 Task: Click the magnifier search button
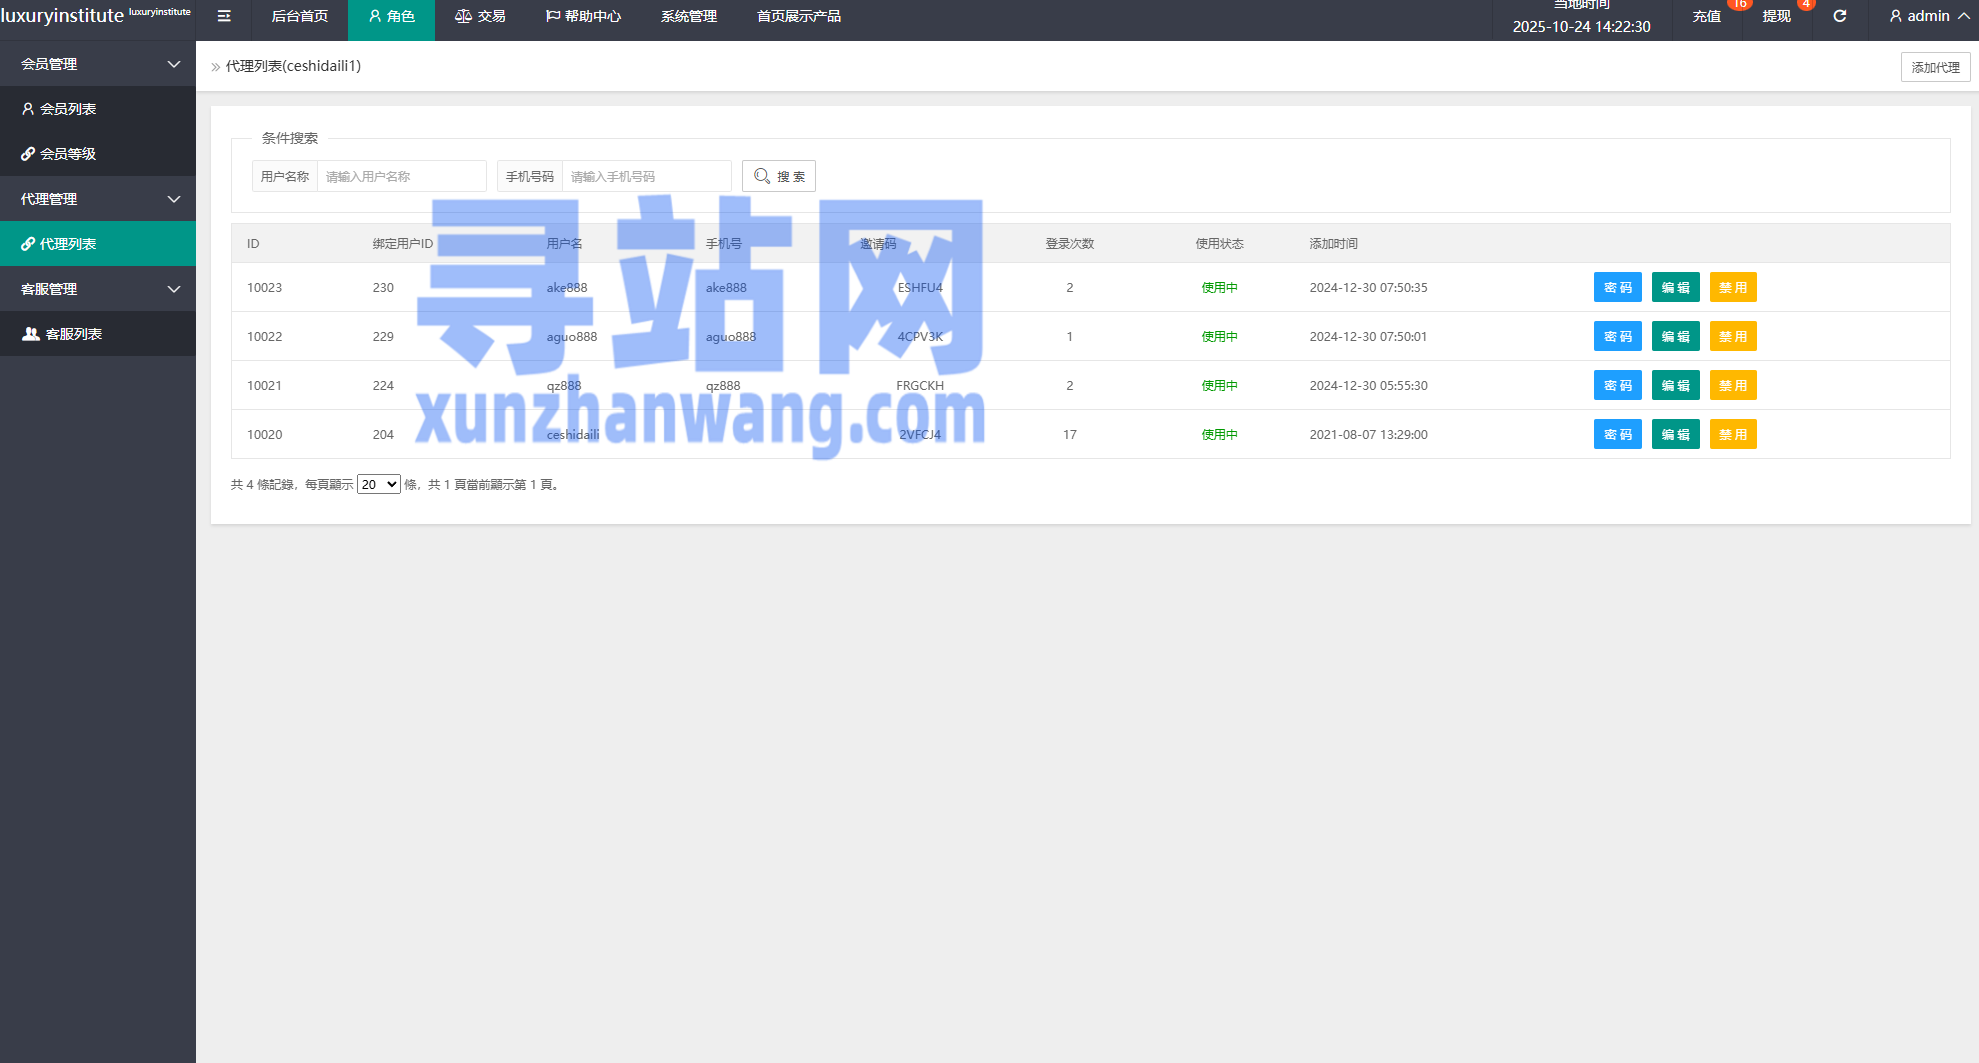(779, 176)
